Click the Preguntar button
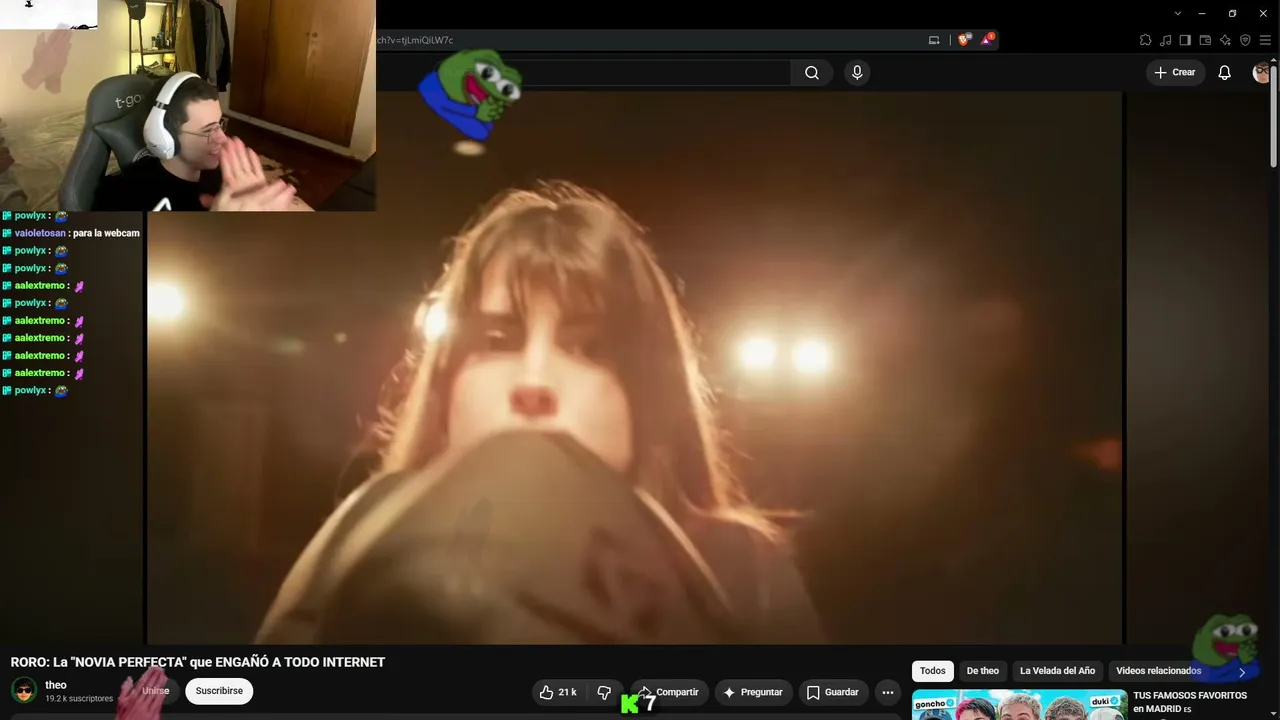Image resolution: width=1280 pixels, height=720 pixels. click(x=752, y=692)
